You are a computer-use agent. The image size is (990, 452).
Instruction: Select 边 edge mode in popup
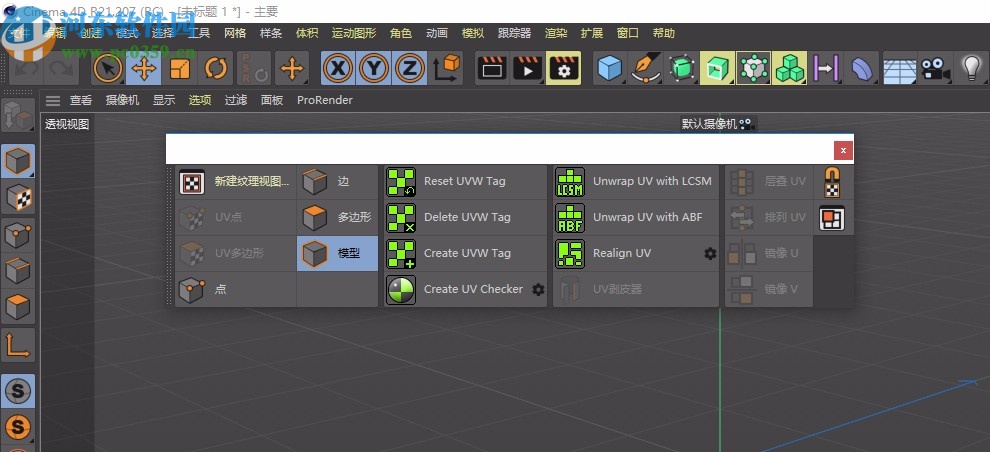337,182
